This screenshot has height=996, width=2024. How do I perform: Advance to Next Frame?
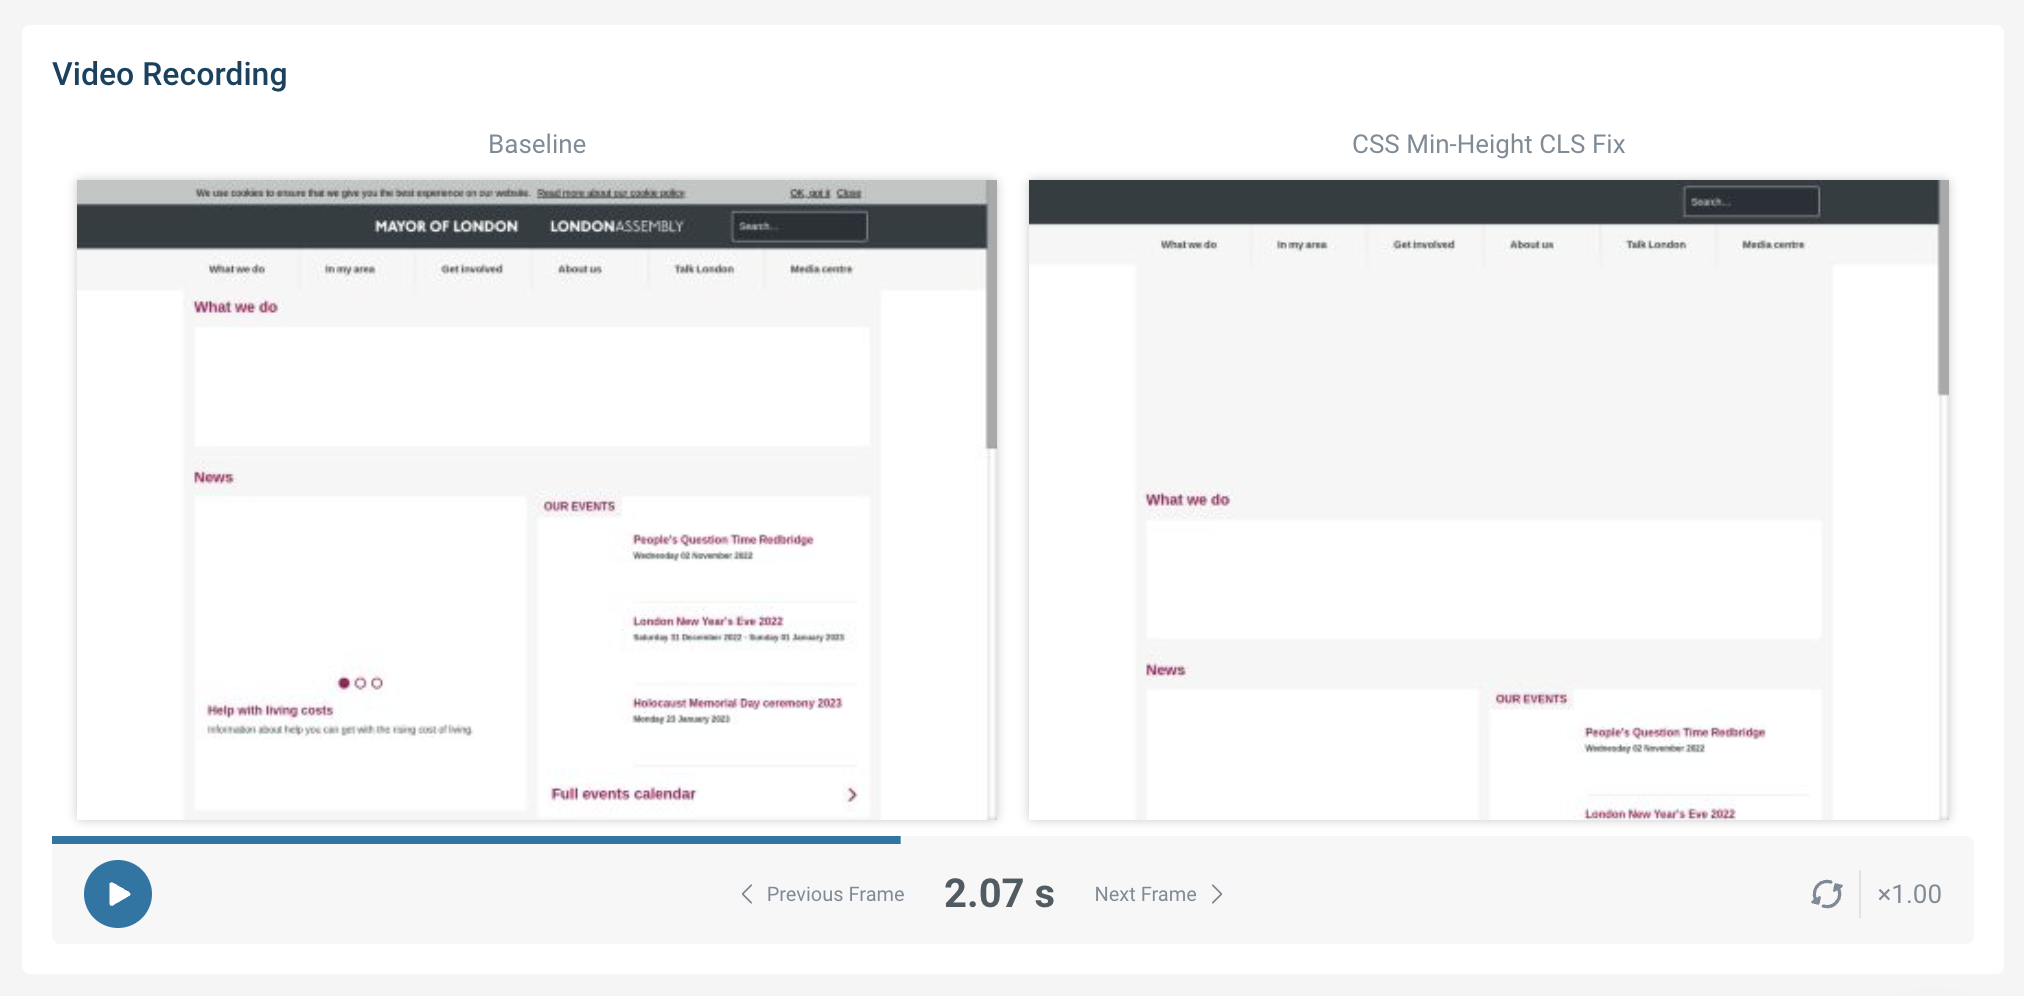[x=1159, y=894]
